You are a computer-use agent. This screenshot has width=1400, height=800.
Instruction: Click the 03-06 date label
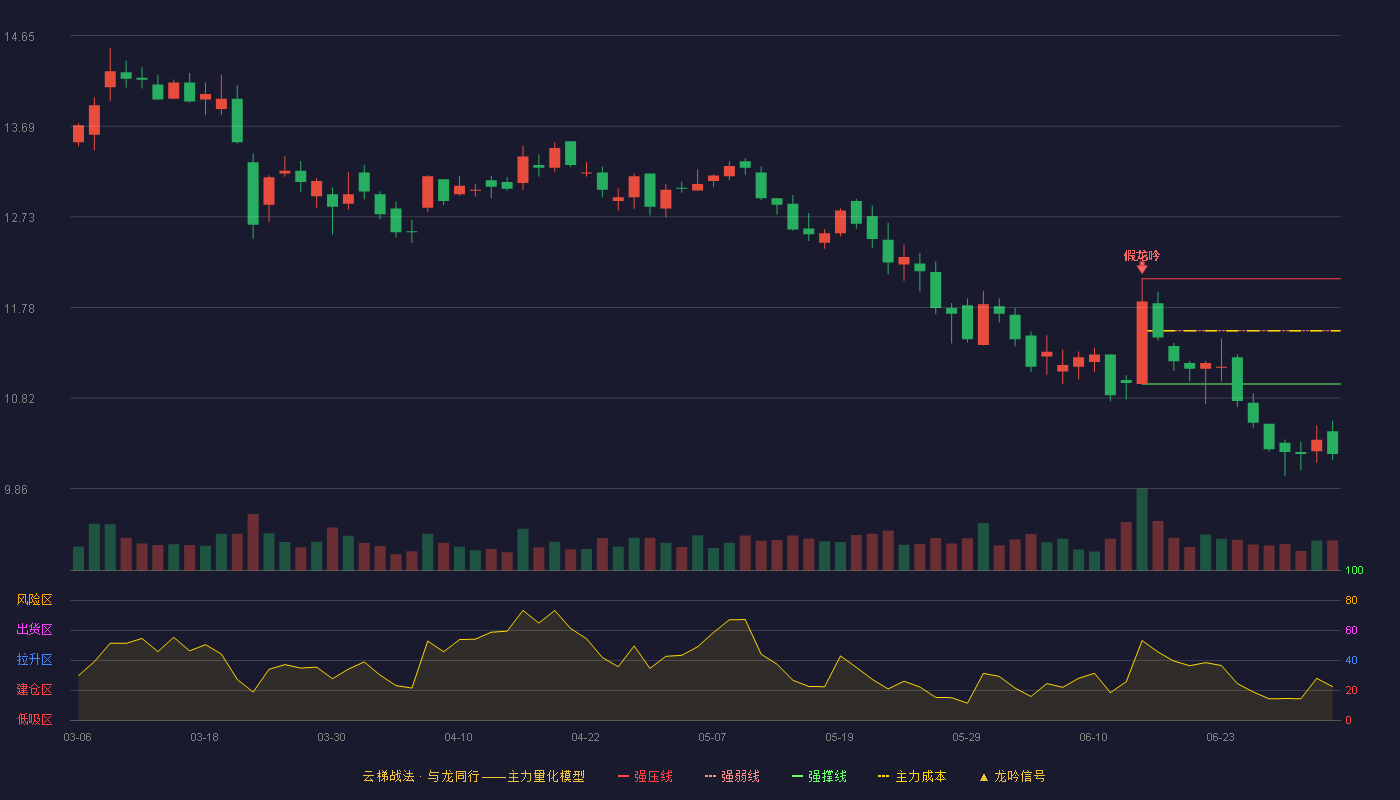[77, 737]
